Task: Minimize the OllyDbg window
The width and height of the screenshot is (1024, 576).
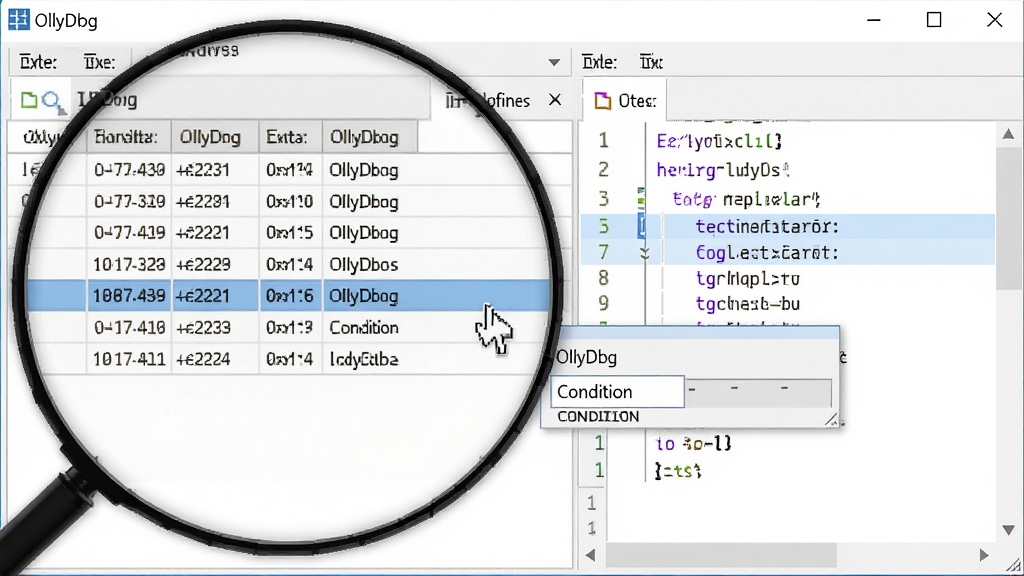Action: (874, 20)
